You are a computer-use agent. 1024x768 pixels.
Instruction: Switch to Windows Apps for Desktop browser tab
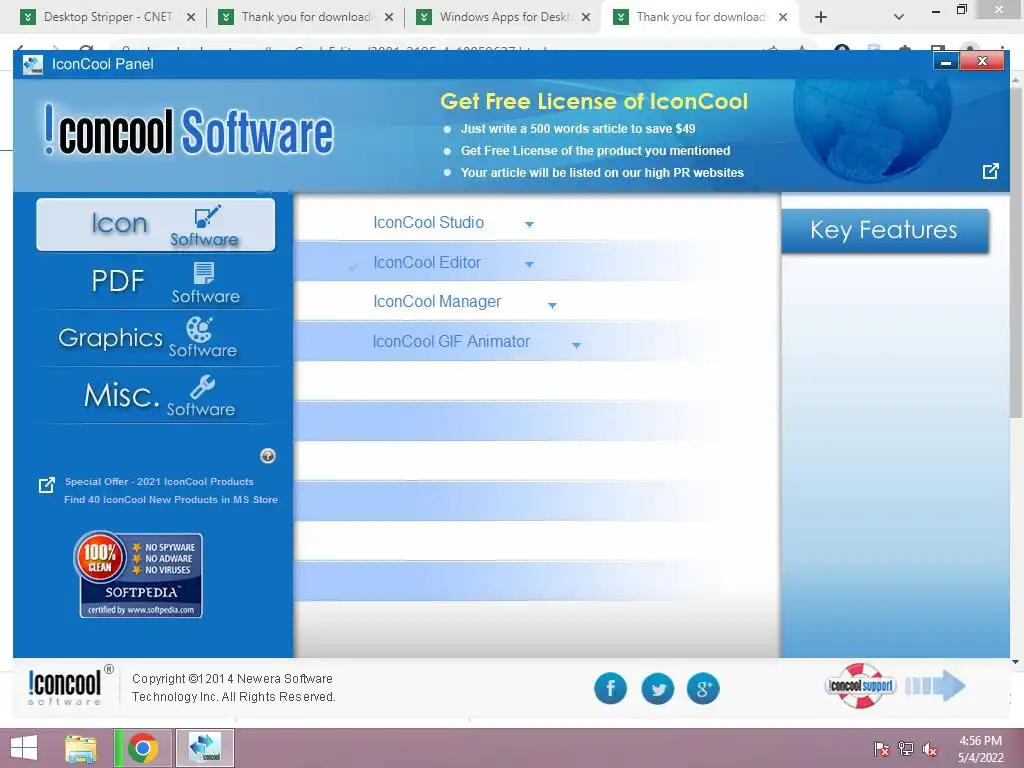coord(504,17)
